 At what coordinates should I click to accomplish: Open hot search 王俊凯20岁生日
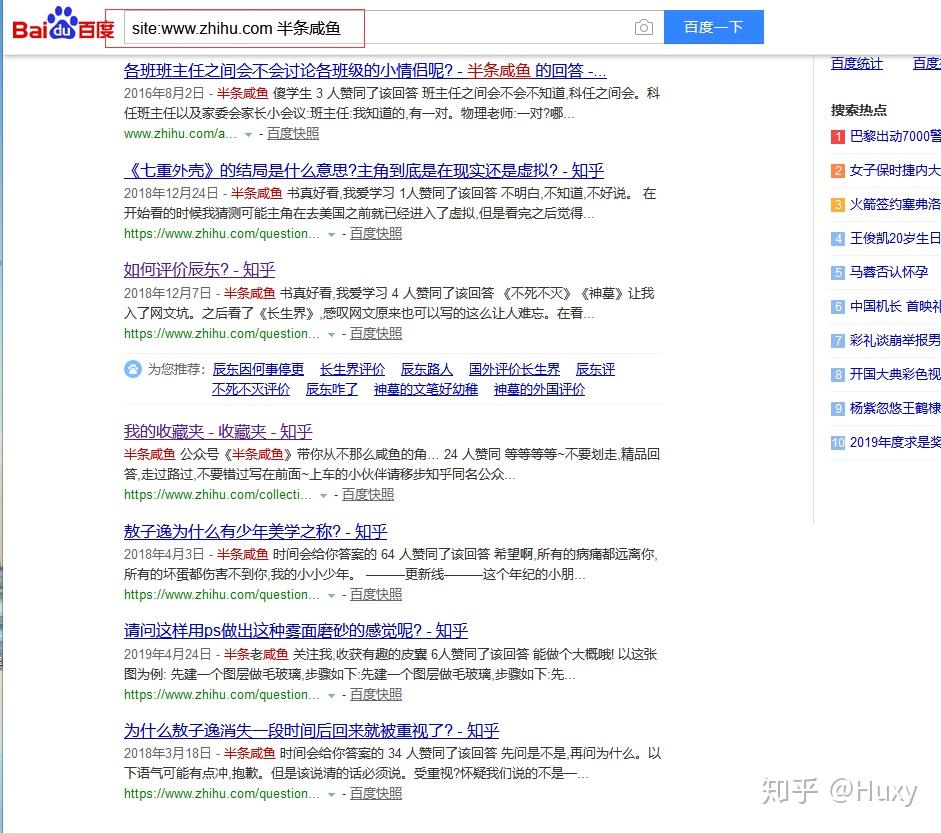point(895,238)
